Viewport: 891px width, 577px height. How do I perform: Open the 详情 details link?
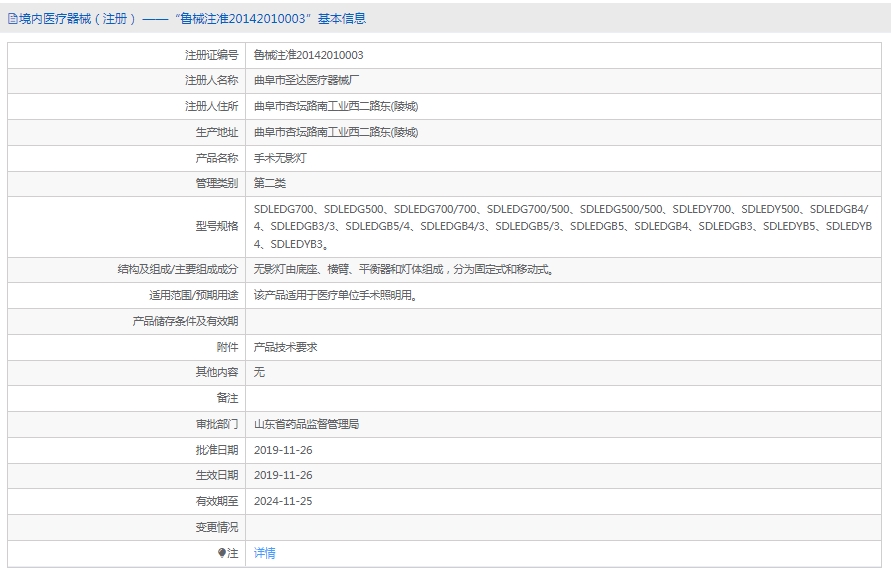pyautogui.click(x=264, y=553)
